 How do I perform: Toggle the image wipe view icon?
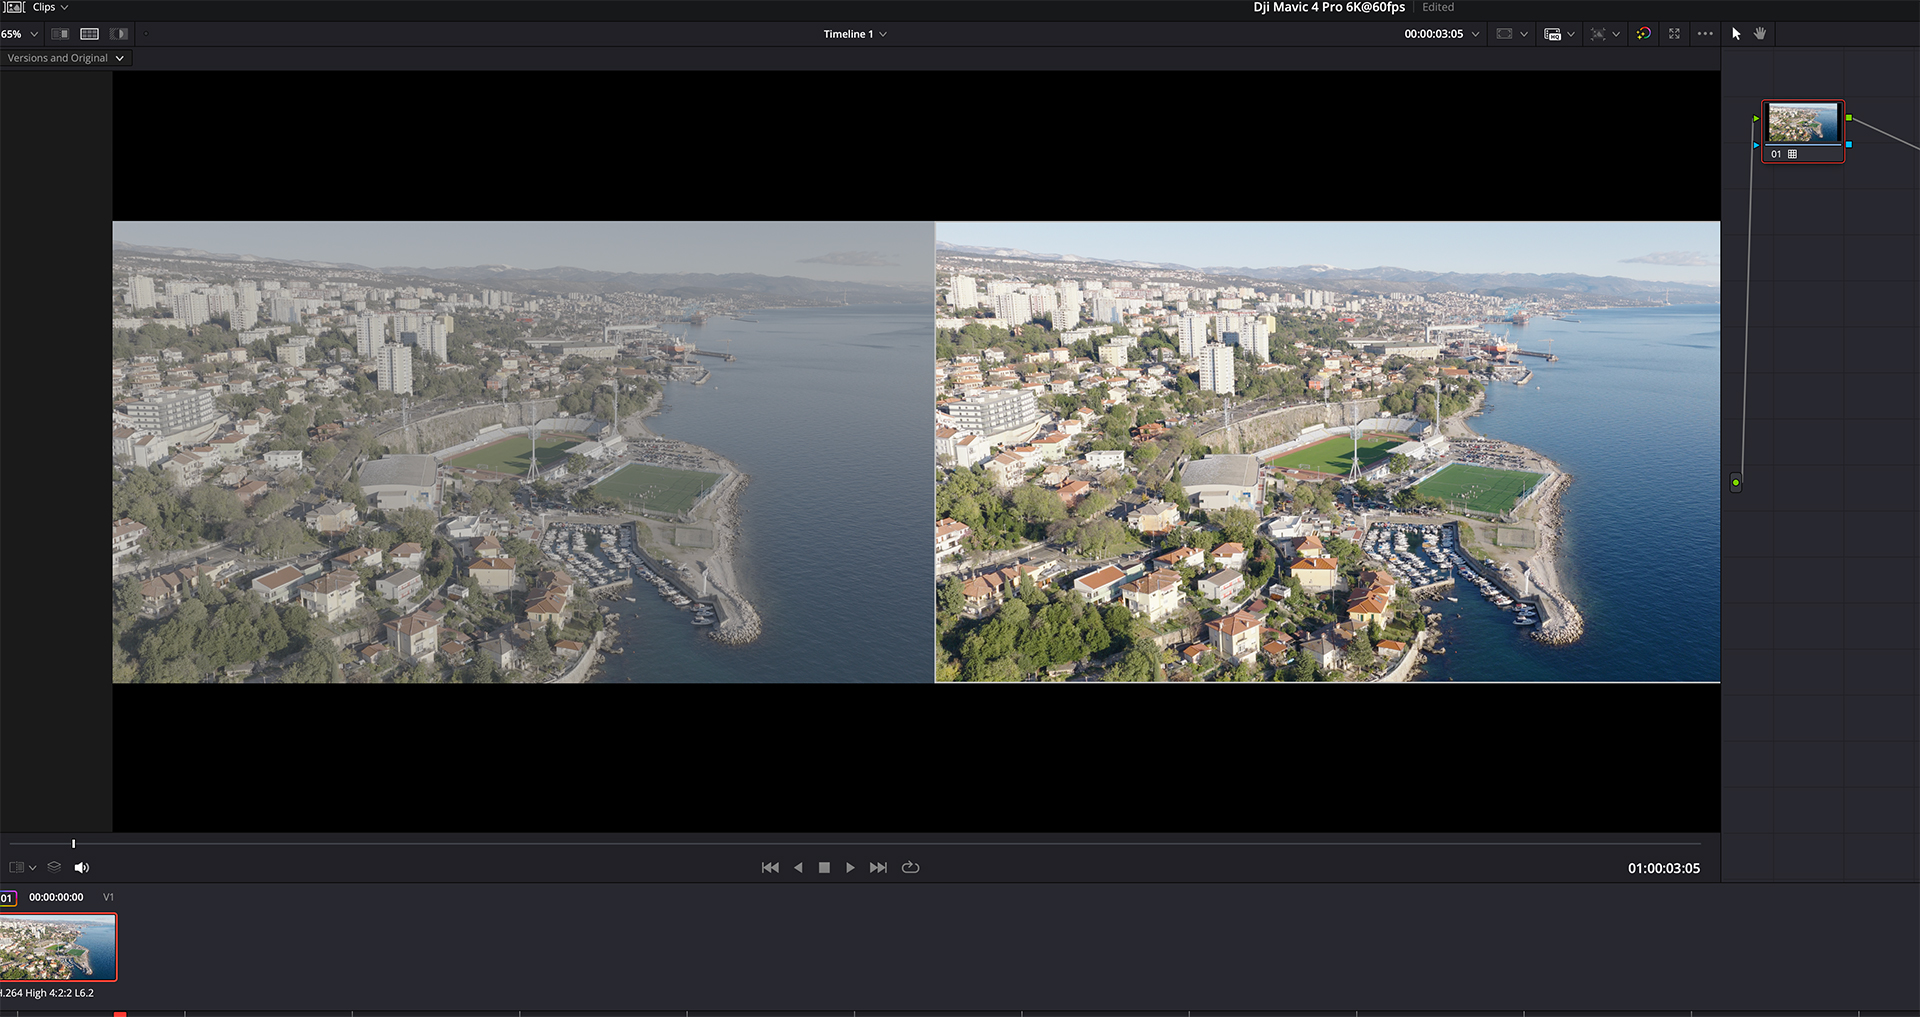pos(60,34)
